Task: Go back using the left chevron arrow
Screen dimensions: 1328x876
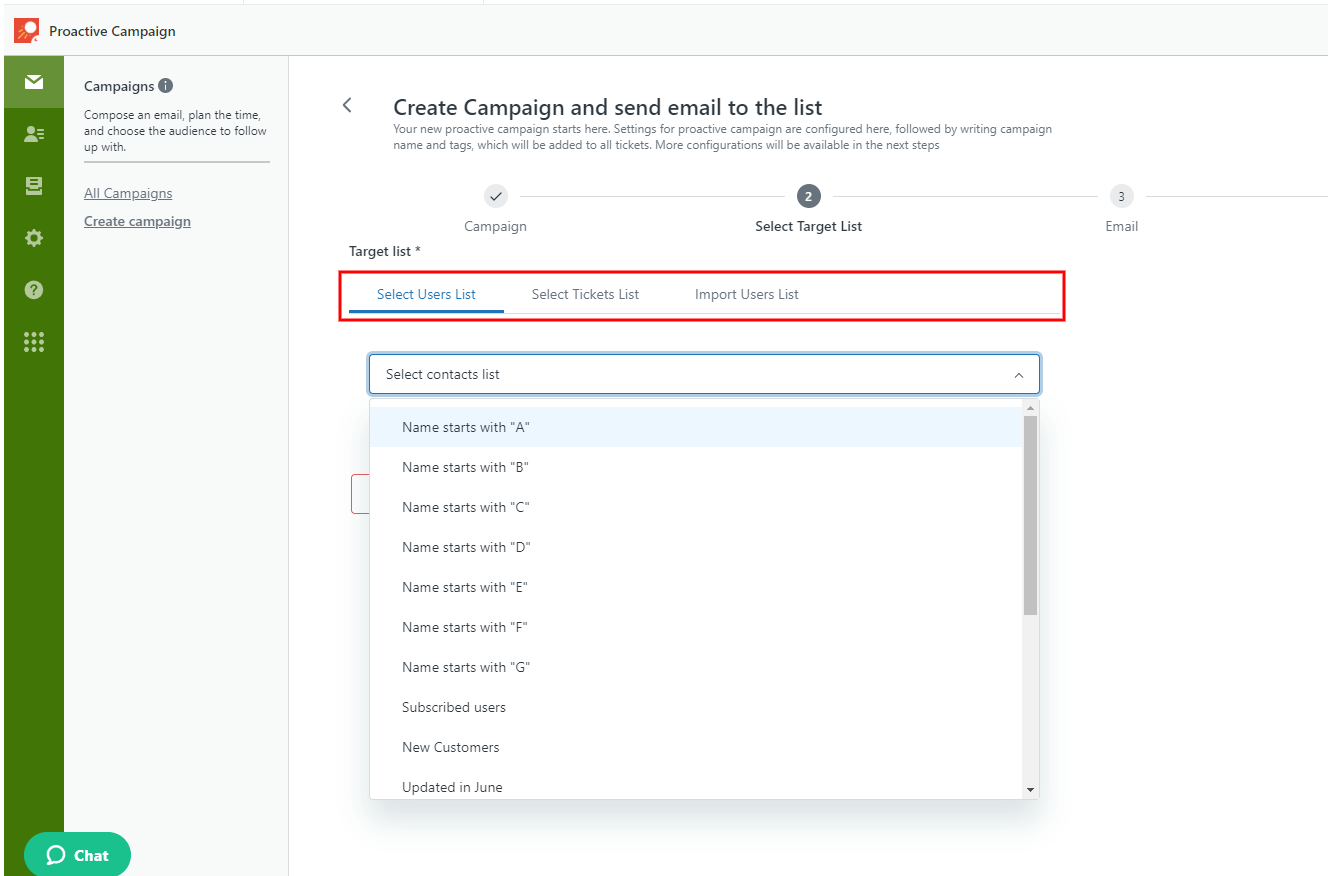Action: point(347,105)
